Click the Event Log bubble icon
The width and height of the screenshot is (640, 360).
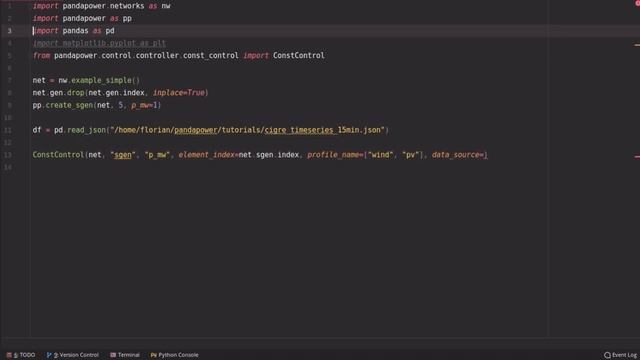607,355
